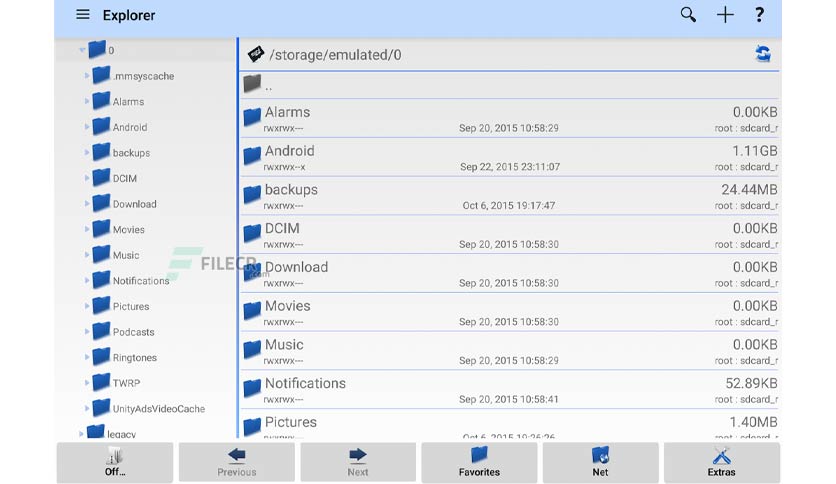Select UnityAdsVideoCache folder icon in tree

(x=101, y=408)
